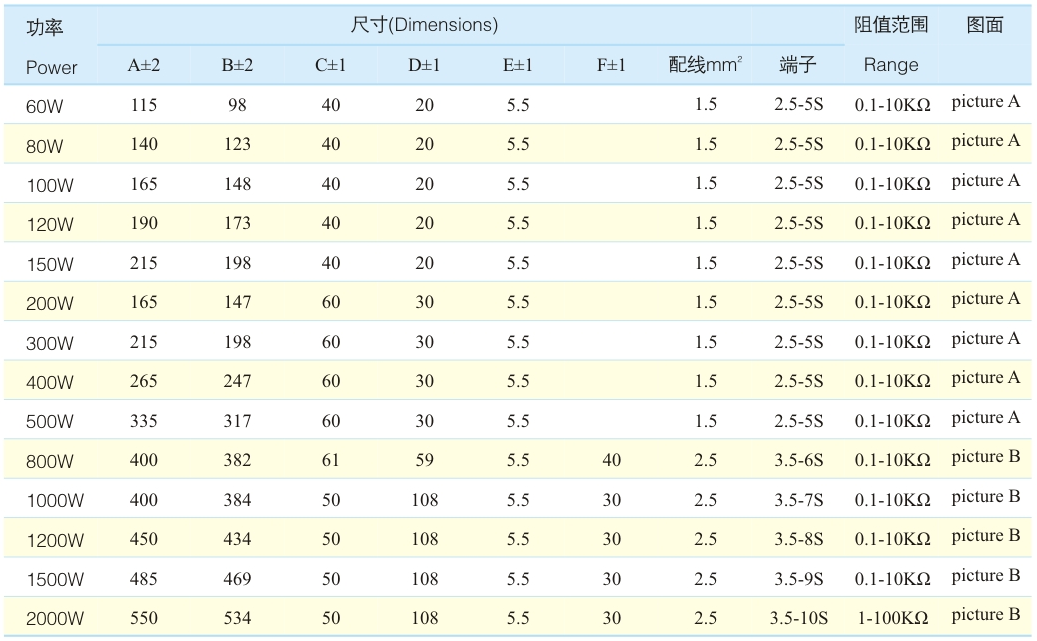Click value 469 in the 1500W row

237,579
